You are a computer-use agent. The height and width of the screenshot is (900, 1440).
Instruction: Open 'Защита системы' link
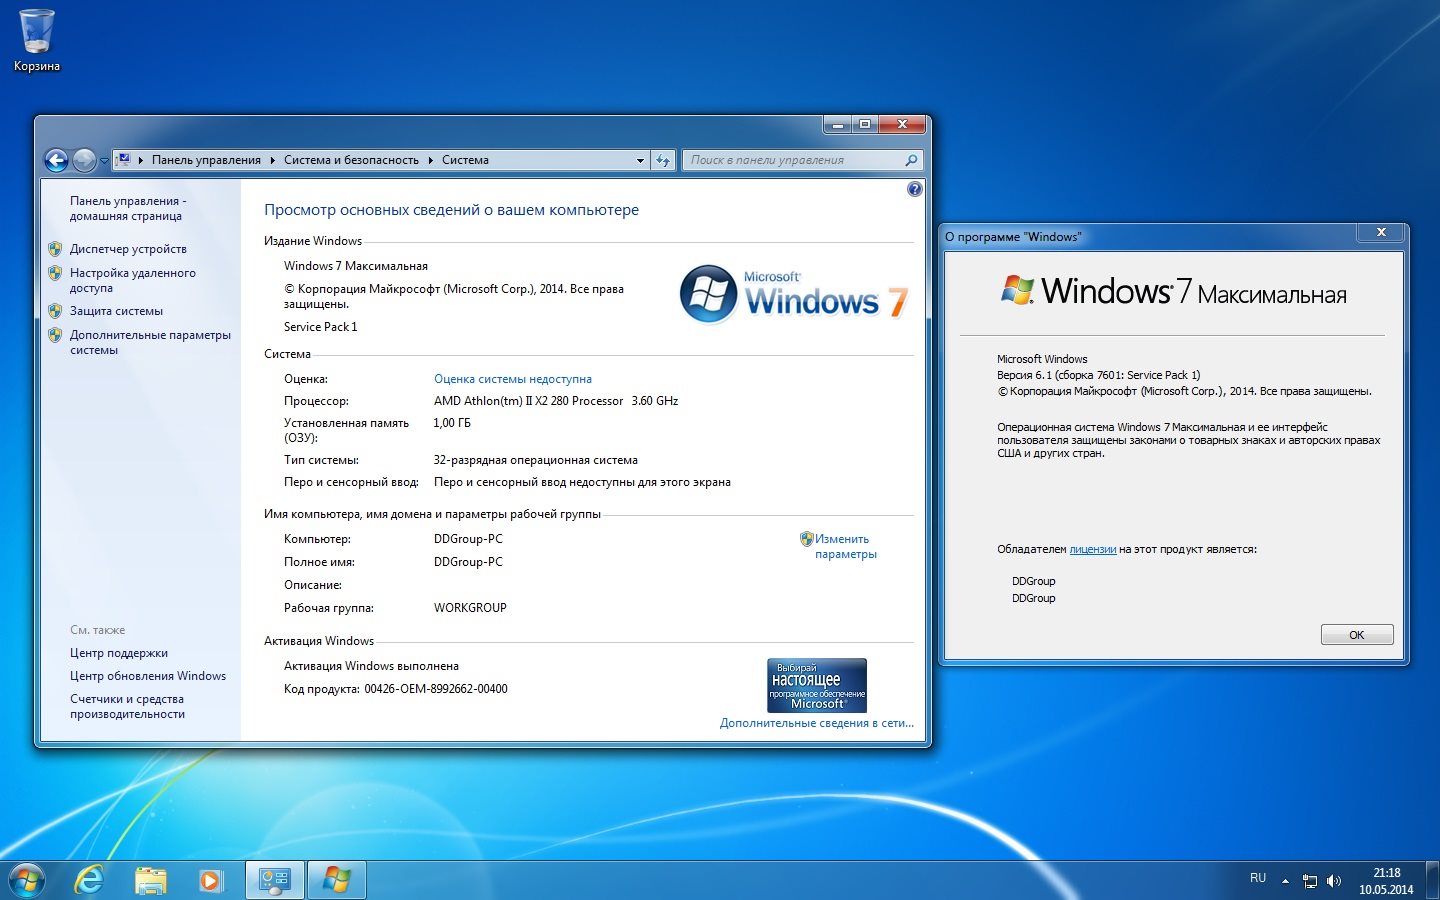116,311
